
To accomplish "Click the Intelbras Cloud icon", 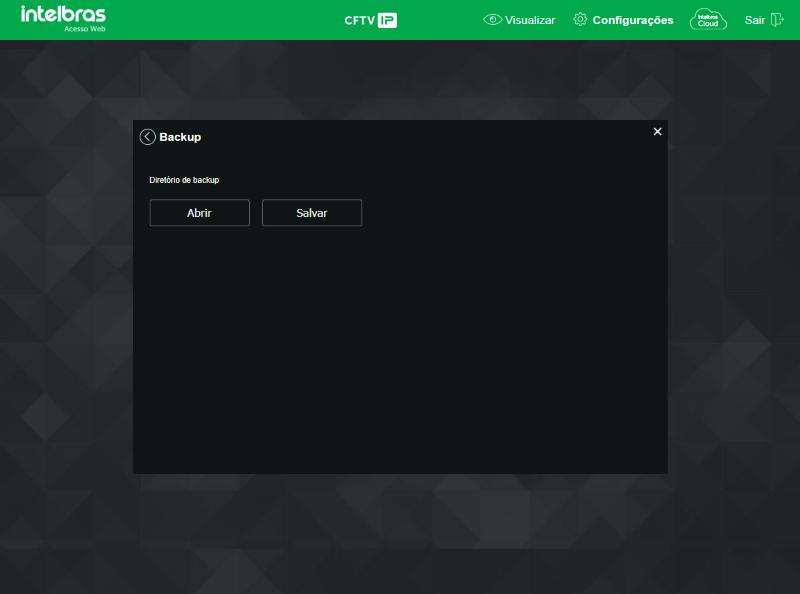I will pos(708,20).
